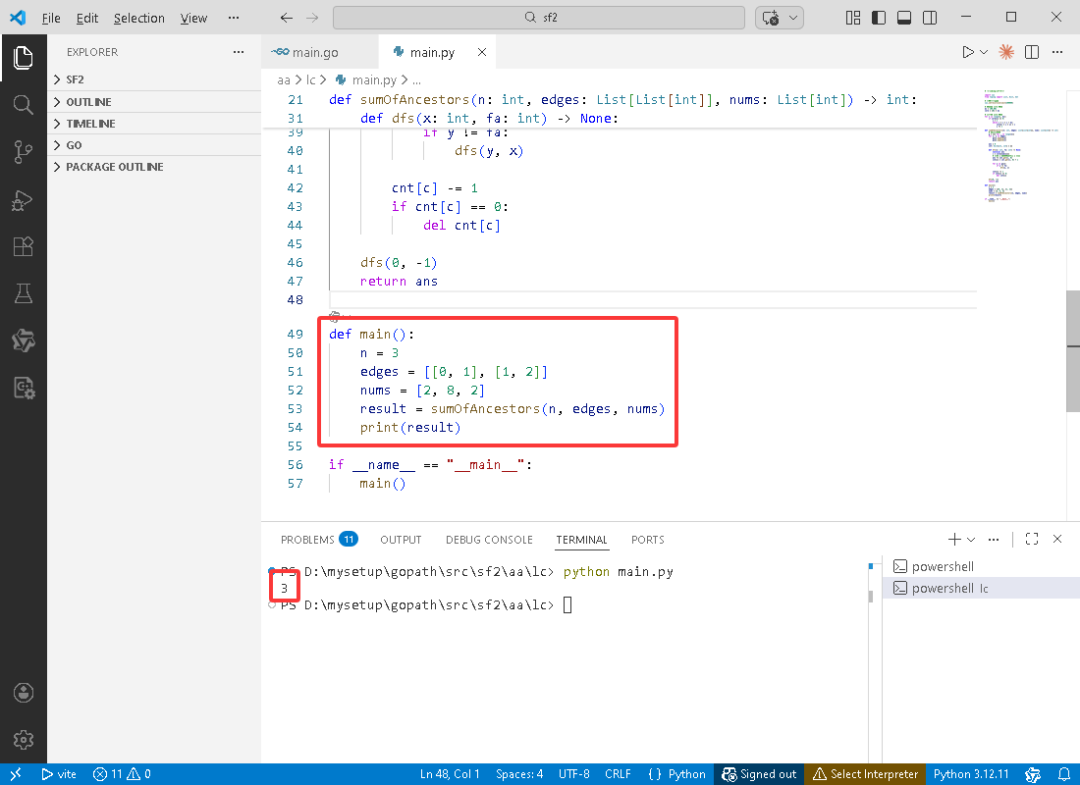This screenshot has height=785, width=1080.
Task: Click the editor vertical scrollbar thumb
Action: (1072, 351)
